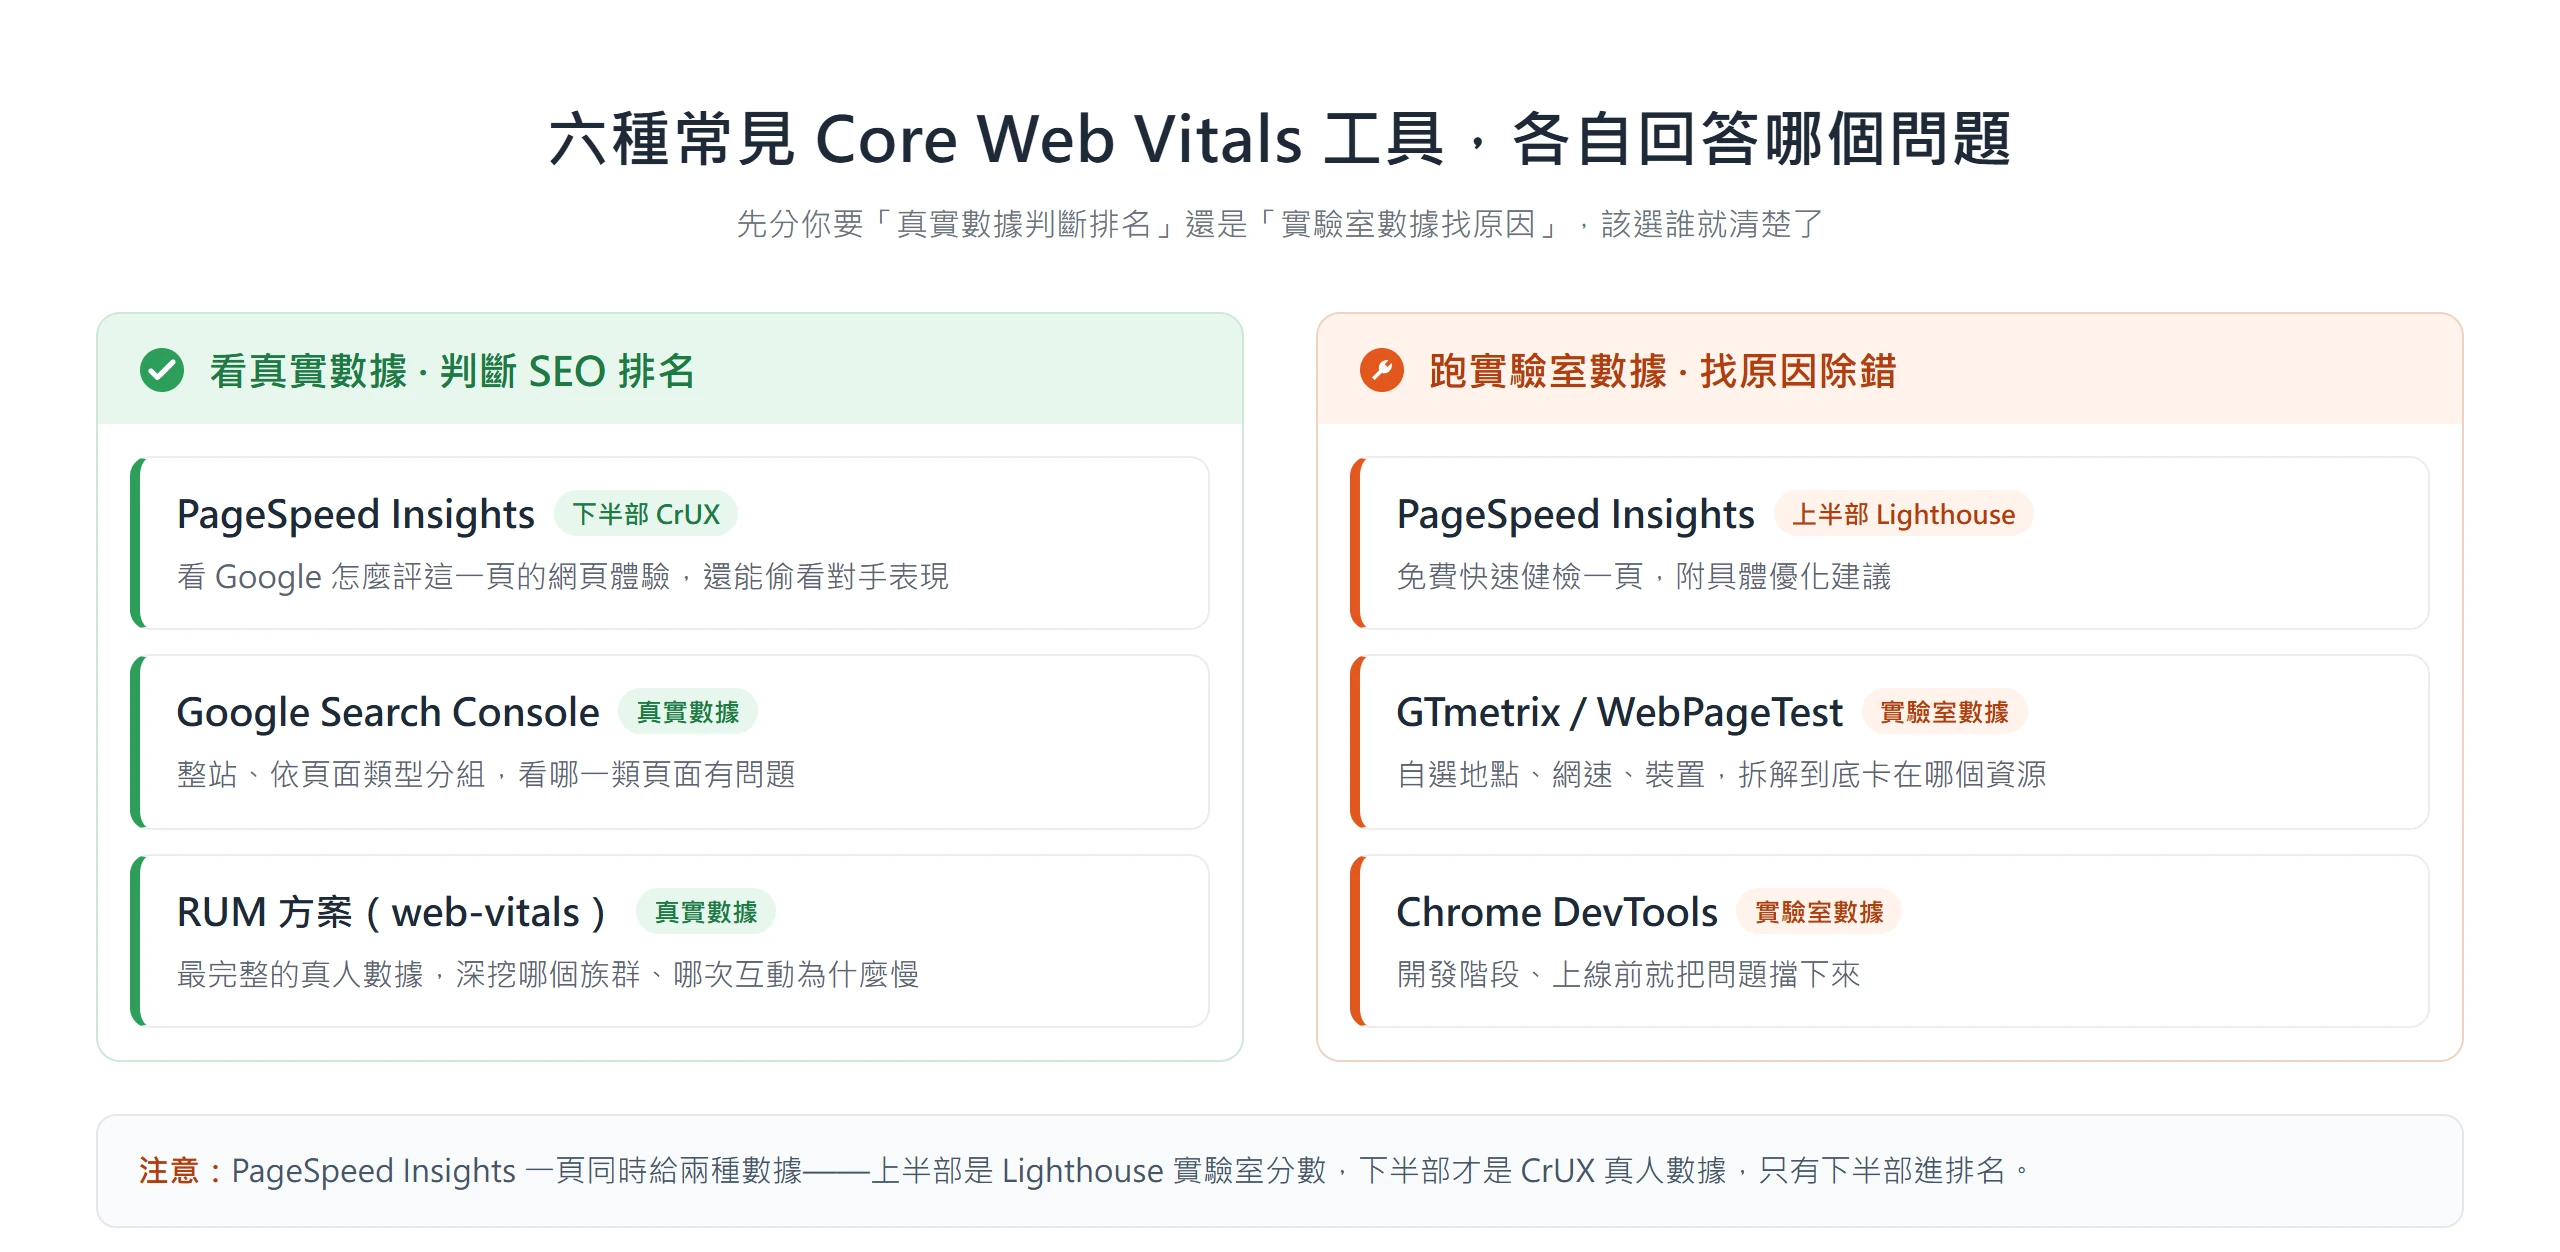Click the RUM 方案（web-vitals）title
Image resolution: width=2560 pixels, height=1252 pixels.
[394, 912]
